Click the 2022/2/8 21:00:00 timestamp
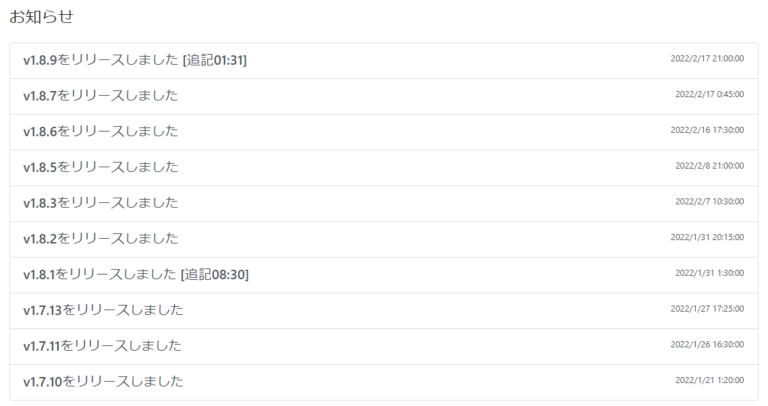 (x=709, y=166)
